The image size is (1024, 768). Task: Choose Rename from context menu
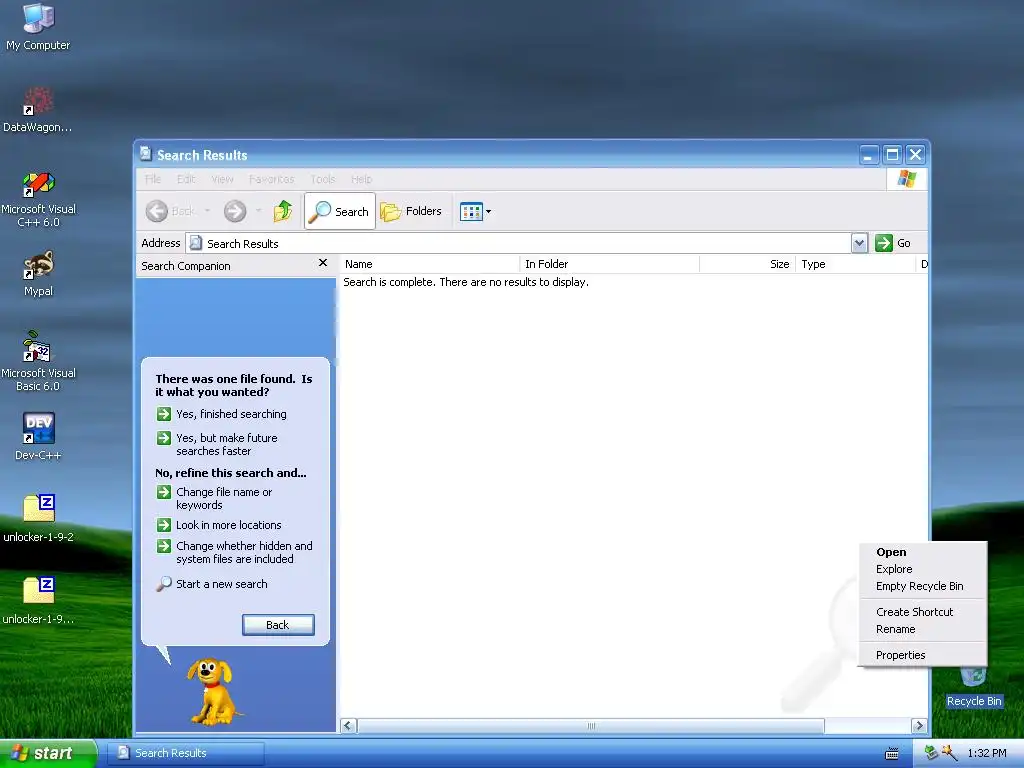[922, 629]
